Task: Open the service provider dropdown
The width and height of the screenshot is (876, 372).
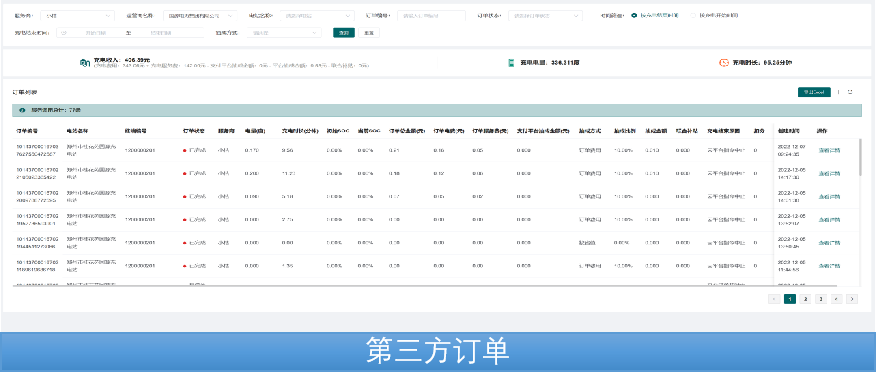Action: click(x=78, y=16)
